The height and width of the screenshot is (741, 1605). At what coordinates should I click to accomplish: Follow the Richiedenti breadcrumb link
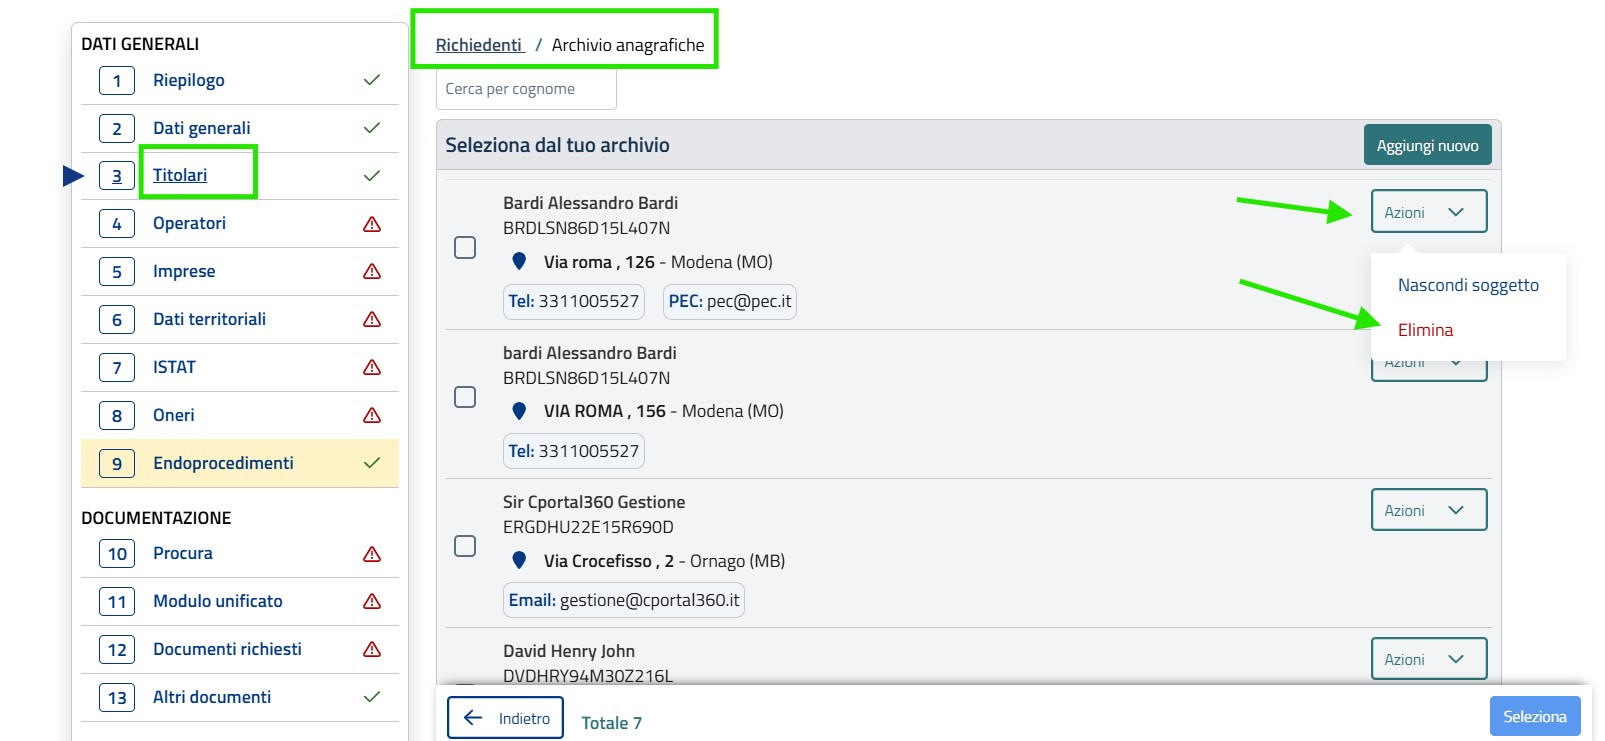(479, 45)
